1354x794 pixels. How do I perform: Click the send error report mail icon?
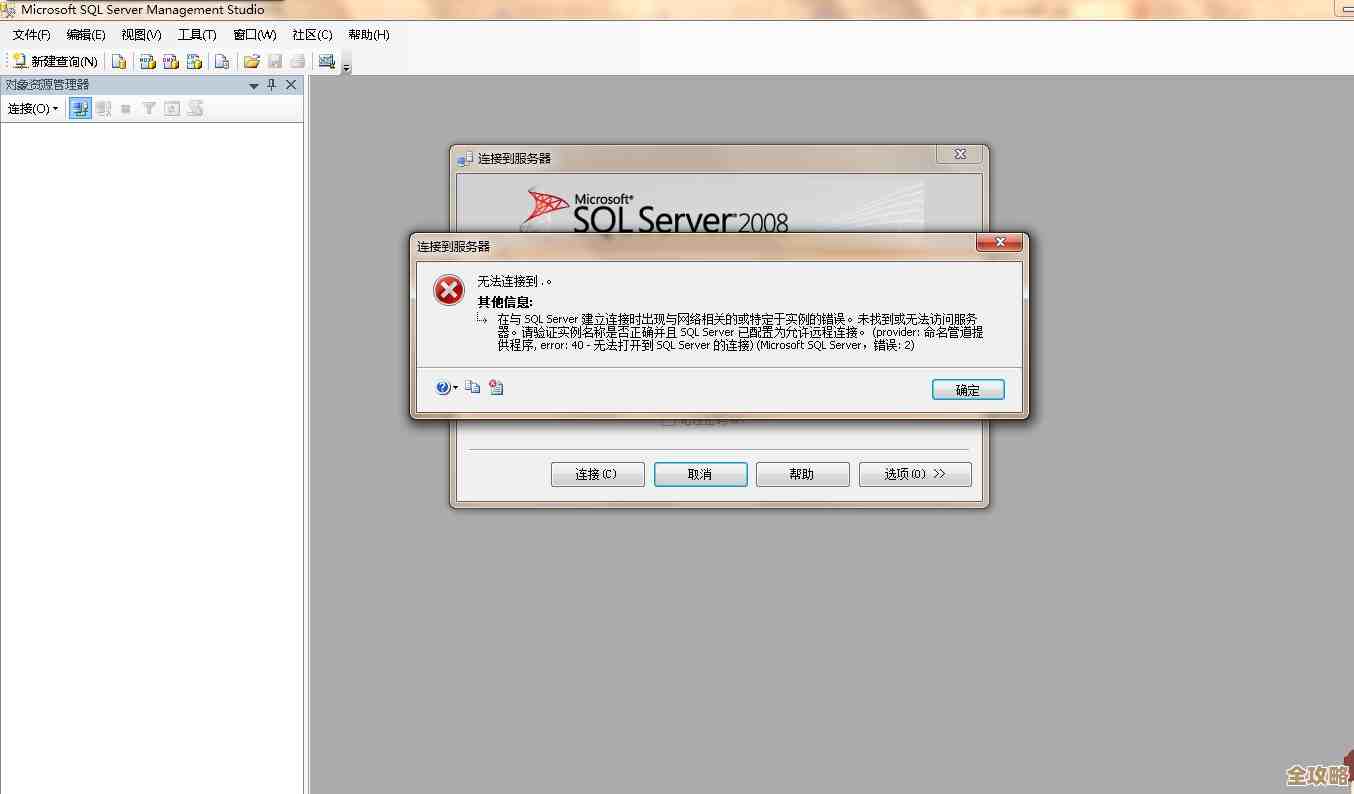pos(496,387)
